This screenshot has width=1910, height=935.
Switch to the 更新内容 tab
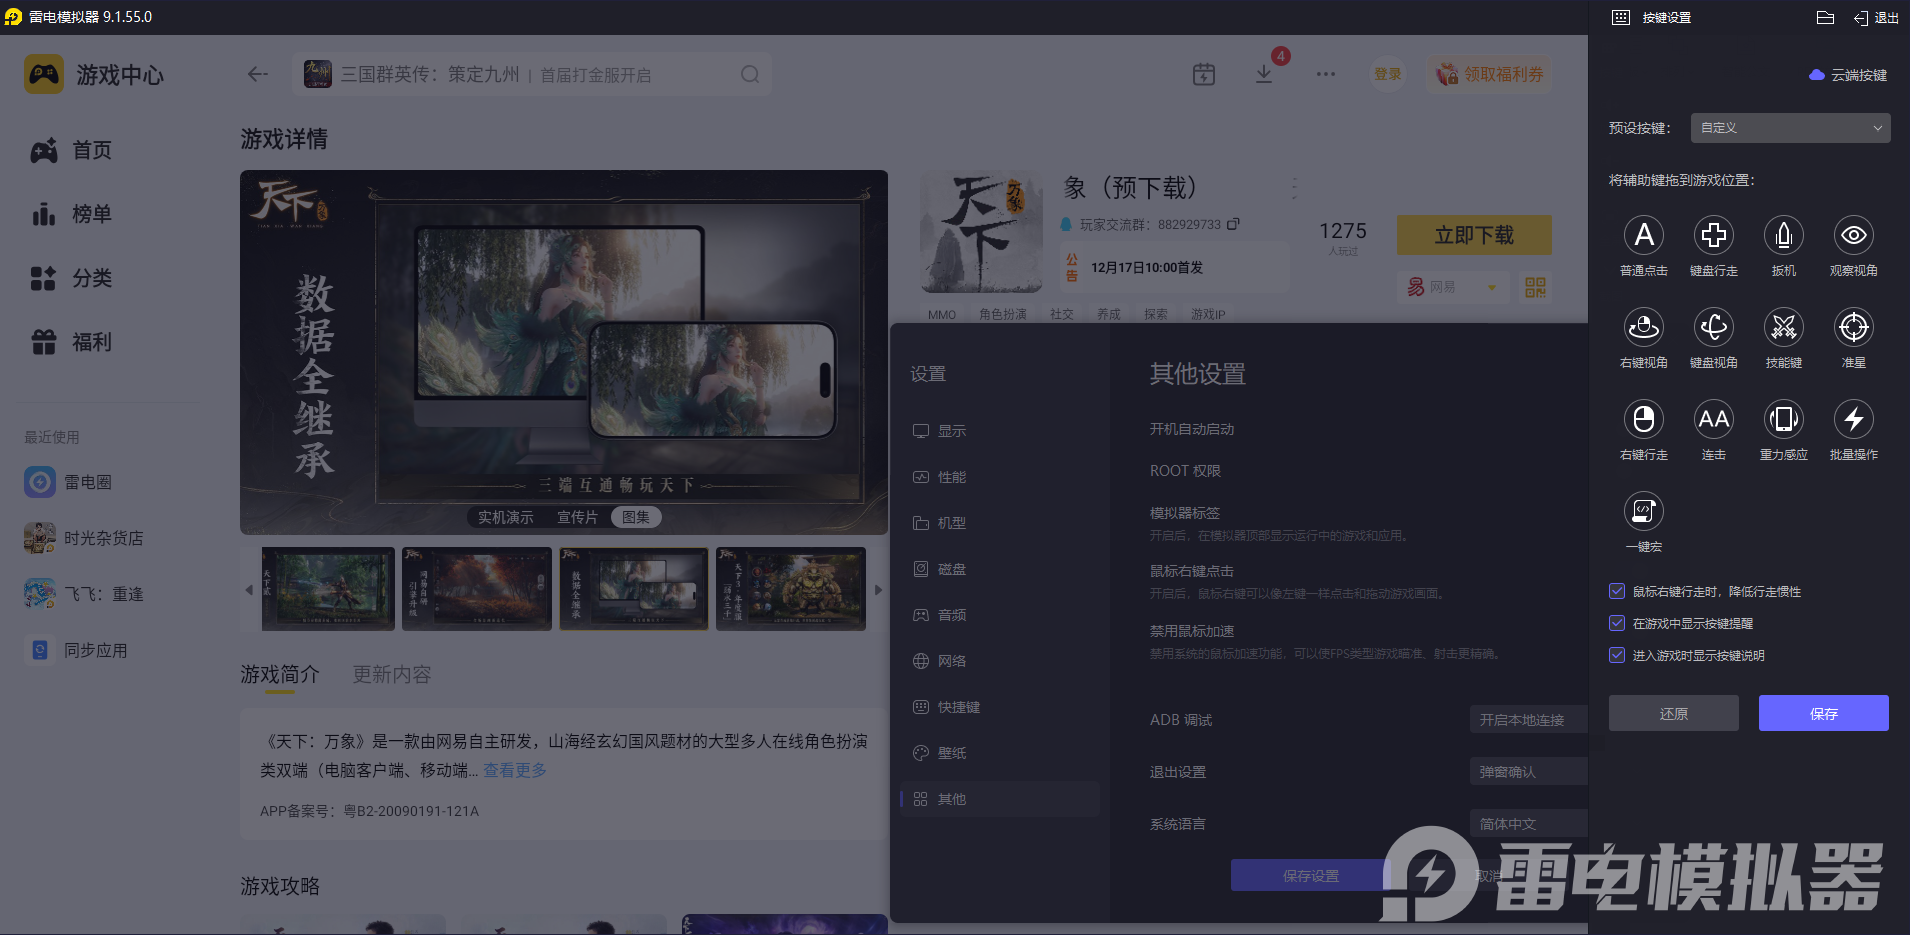(392, 675)
